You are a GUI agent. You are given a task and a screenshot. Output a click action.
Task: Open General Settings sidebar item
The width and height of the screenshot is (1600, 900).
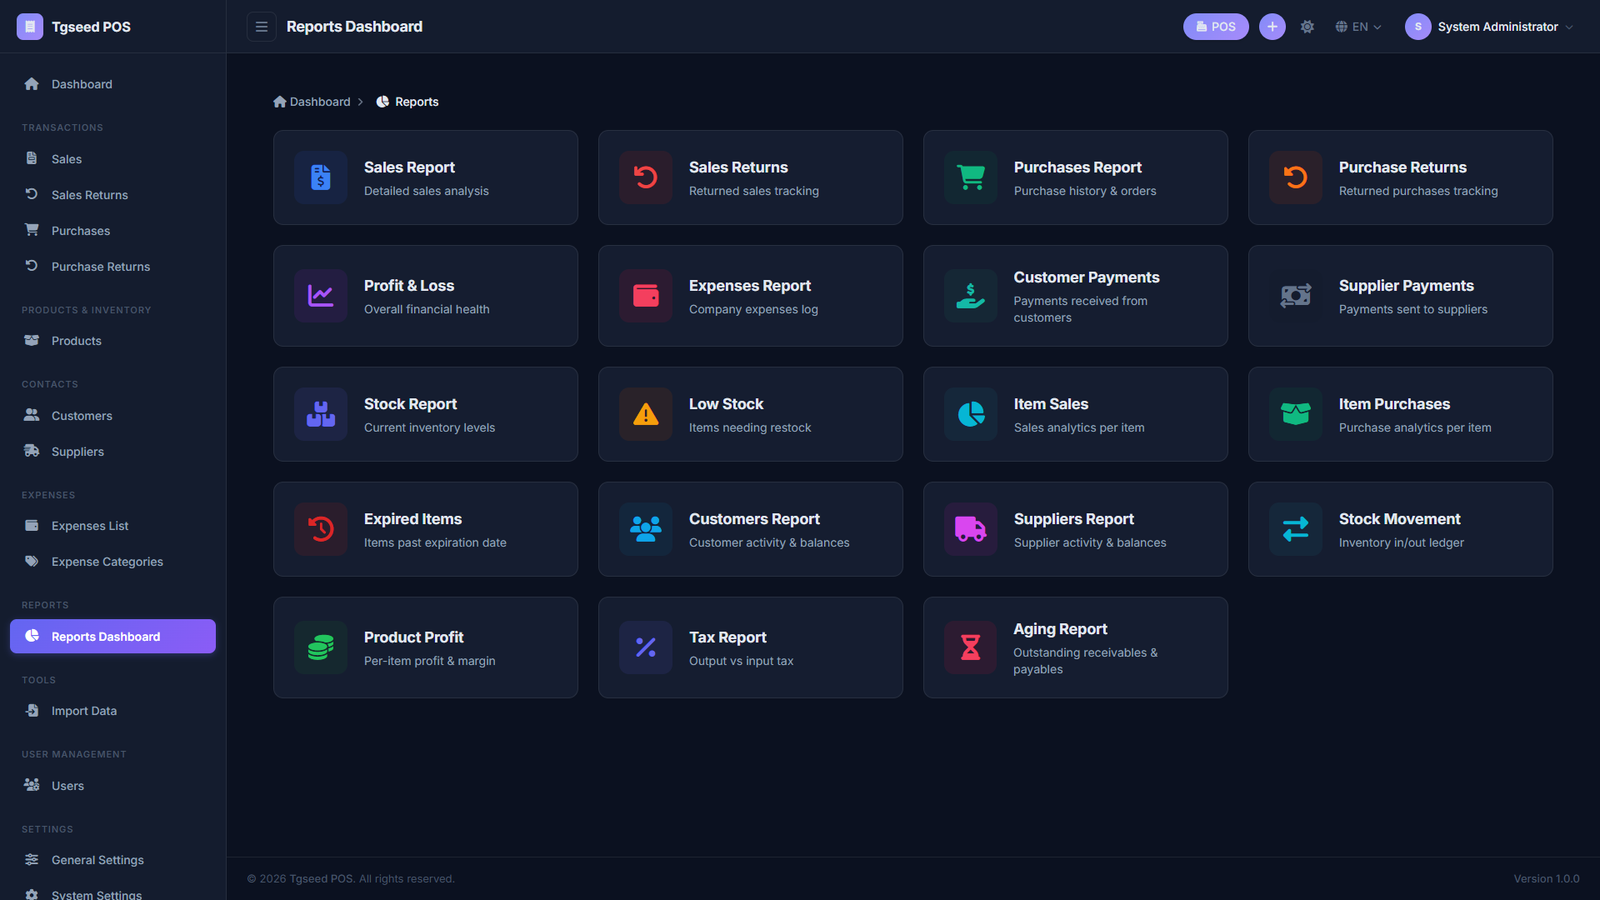[x=113, y=860]
